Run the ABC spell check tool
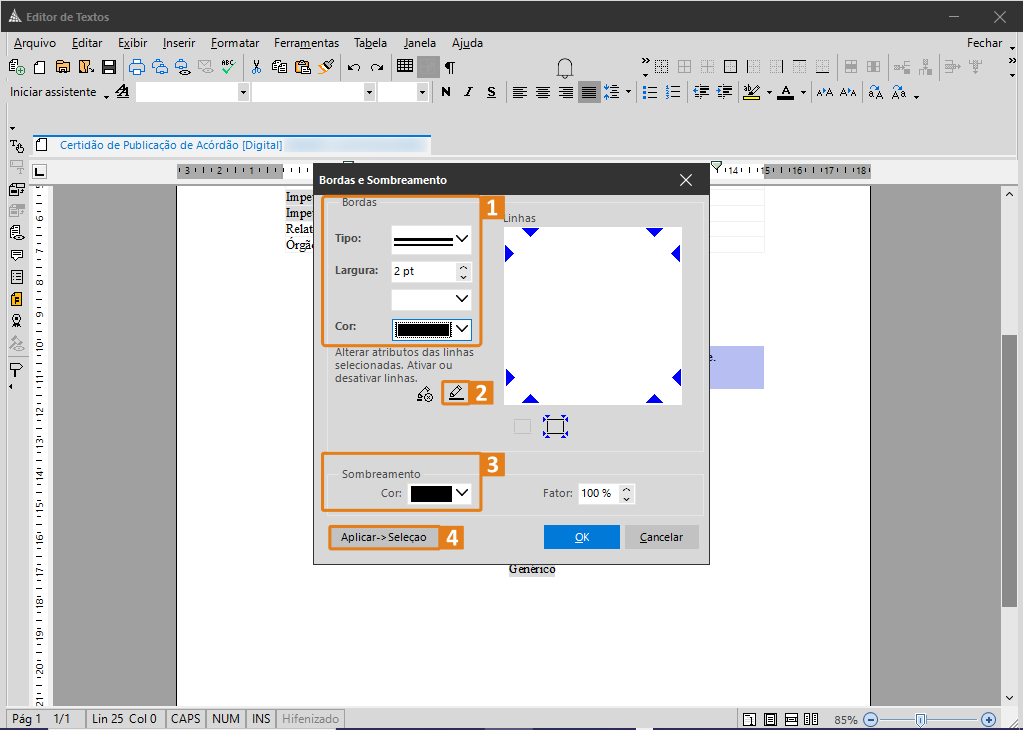 point(228,67)
